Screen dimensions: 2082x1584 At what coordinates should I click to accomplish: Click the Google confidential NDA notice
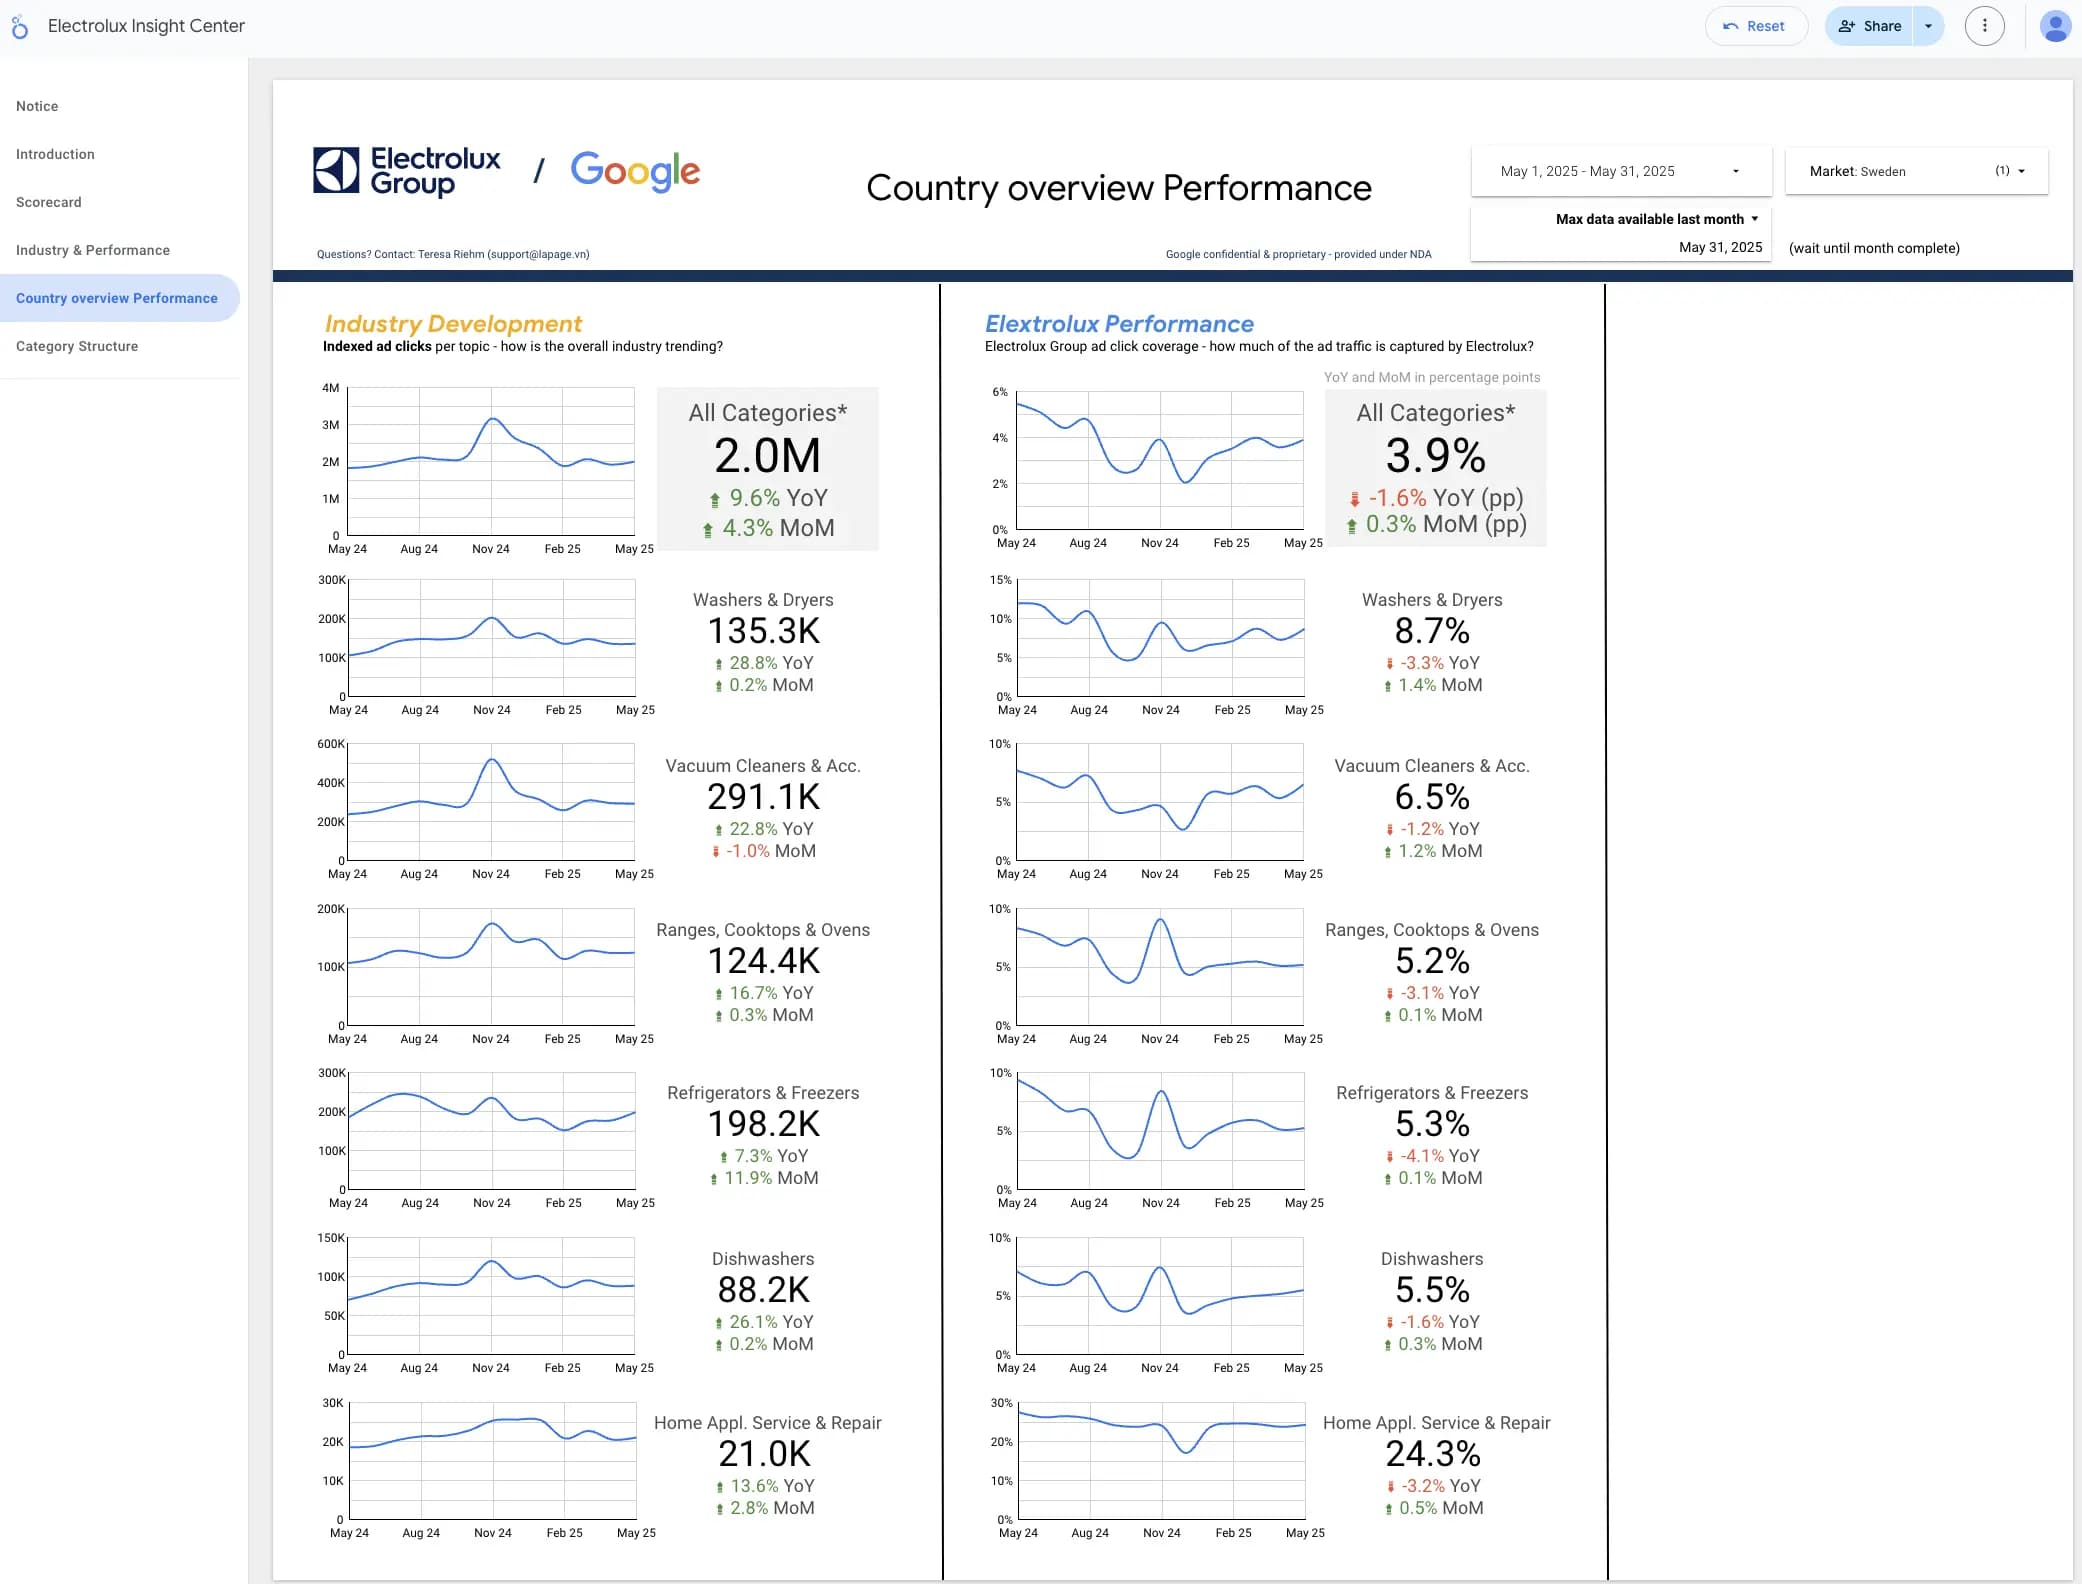[1298, 254]
